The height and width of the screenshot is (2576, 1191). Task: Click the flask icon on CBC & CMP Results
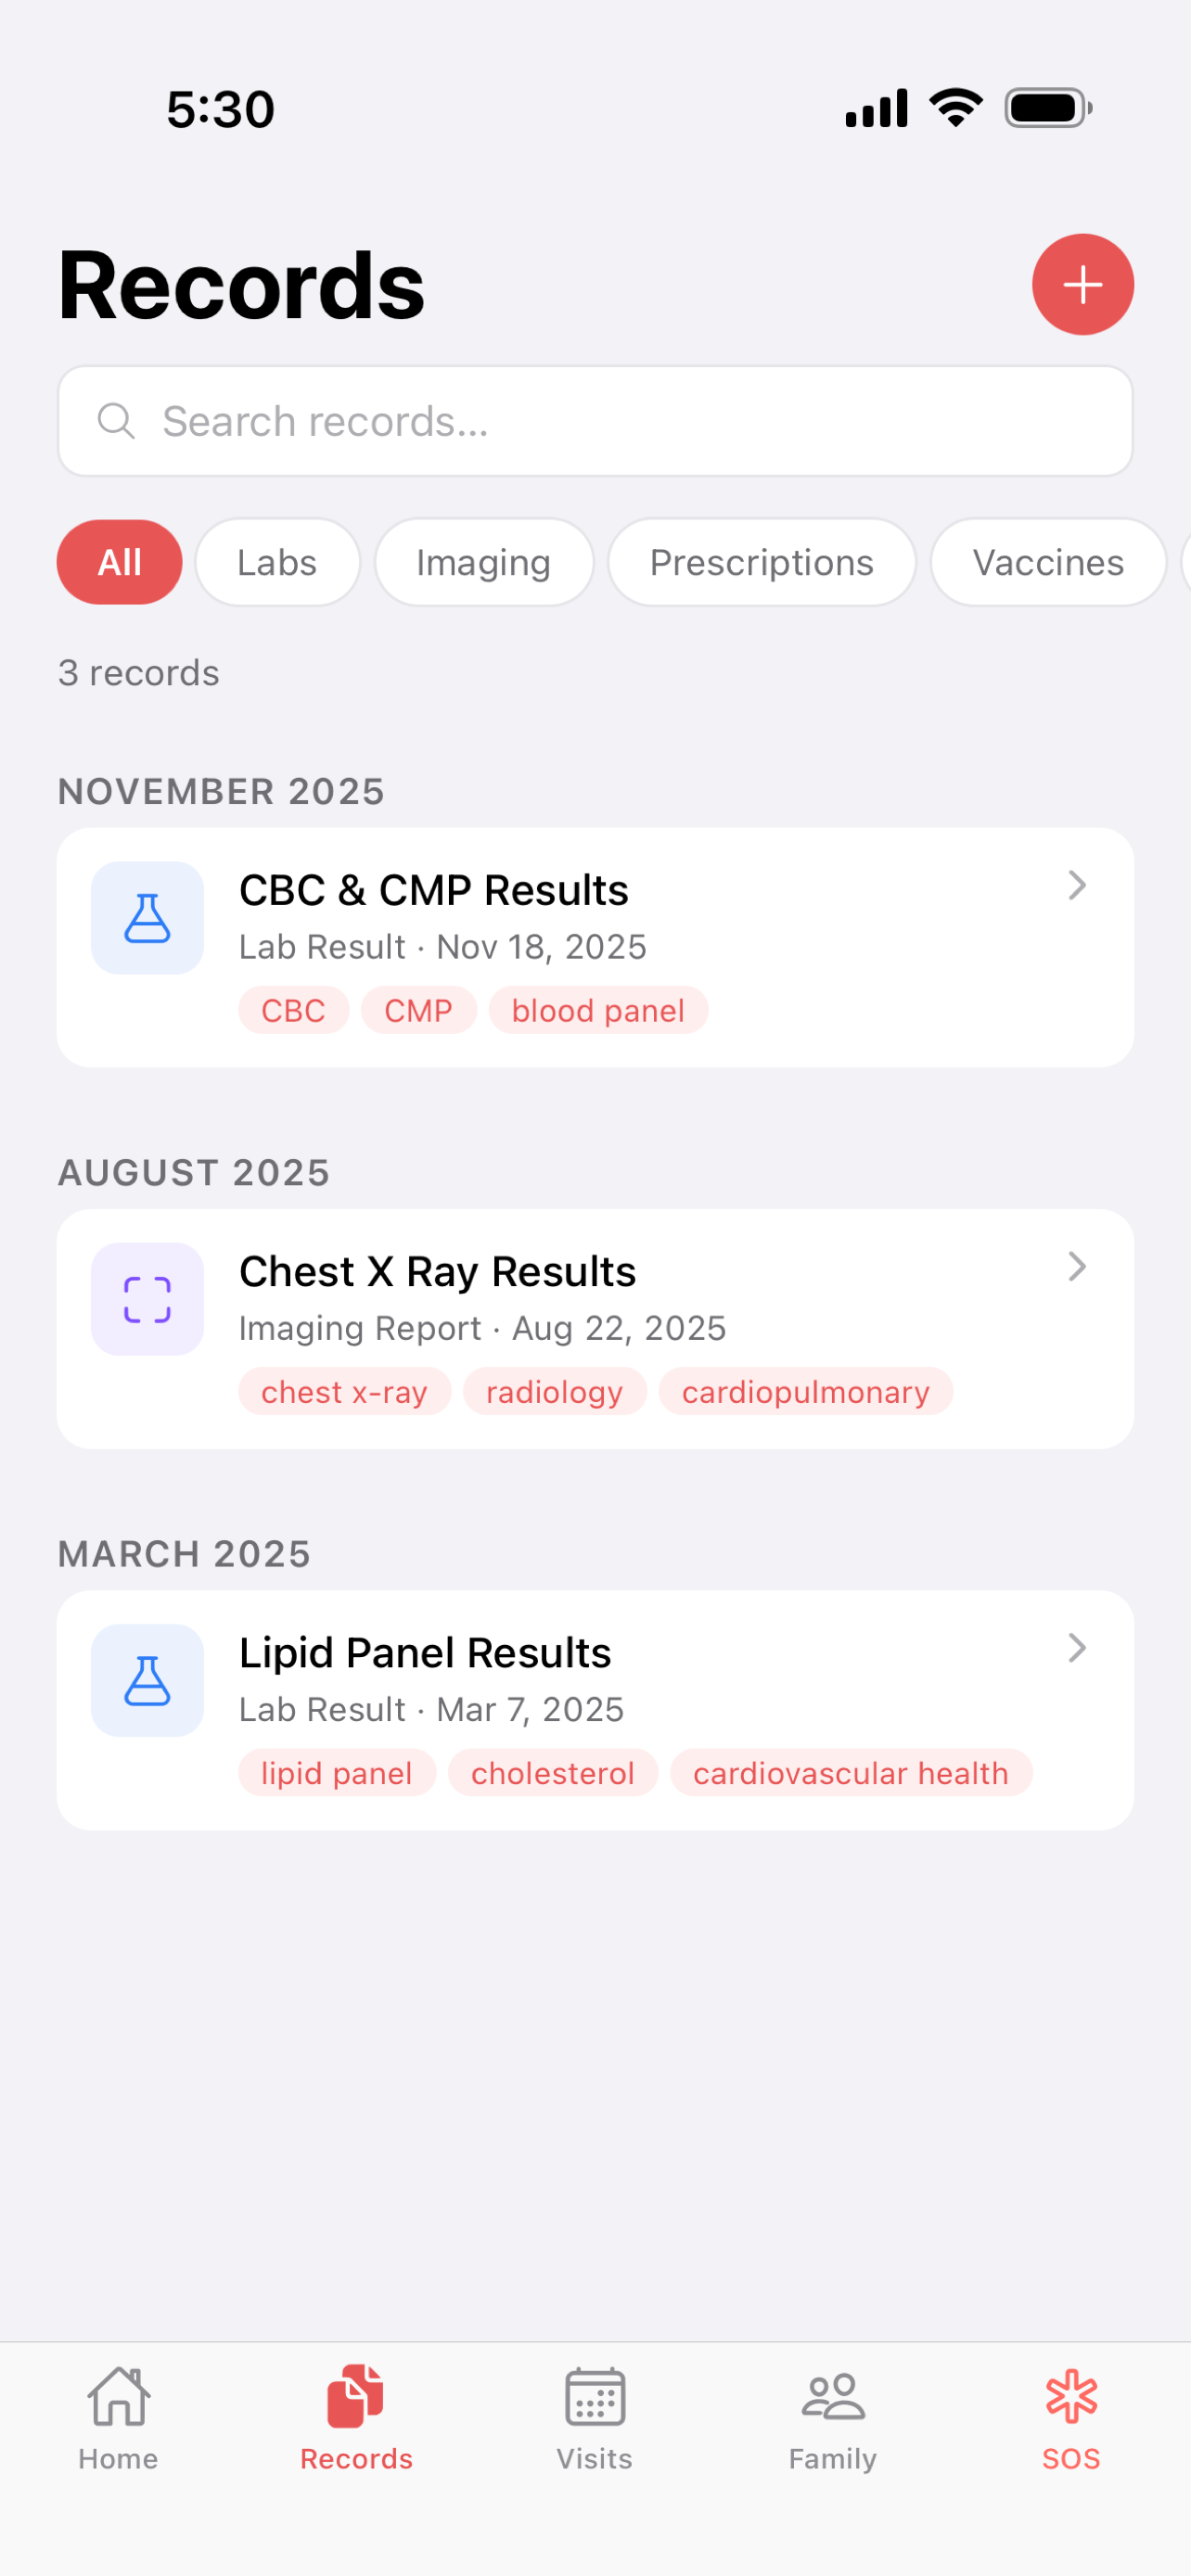tap(147, 918)
